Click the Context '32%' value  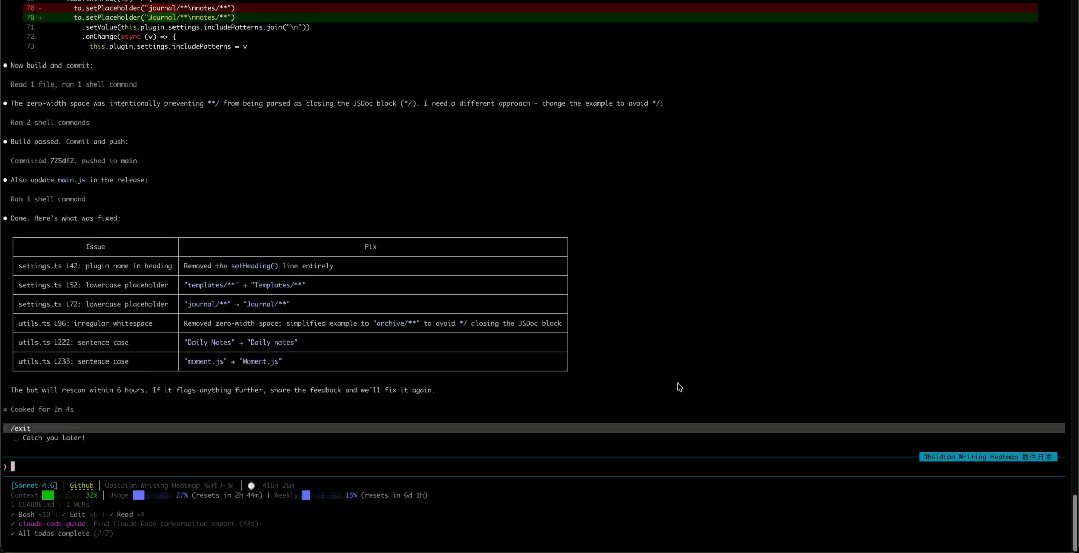(x=92, y=495)
